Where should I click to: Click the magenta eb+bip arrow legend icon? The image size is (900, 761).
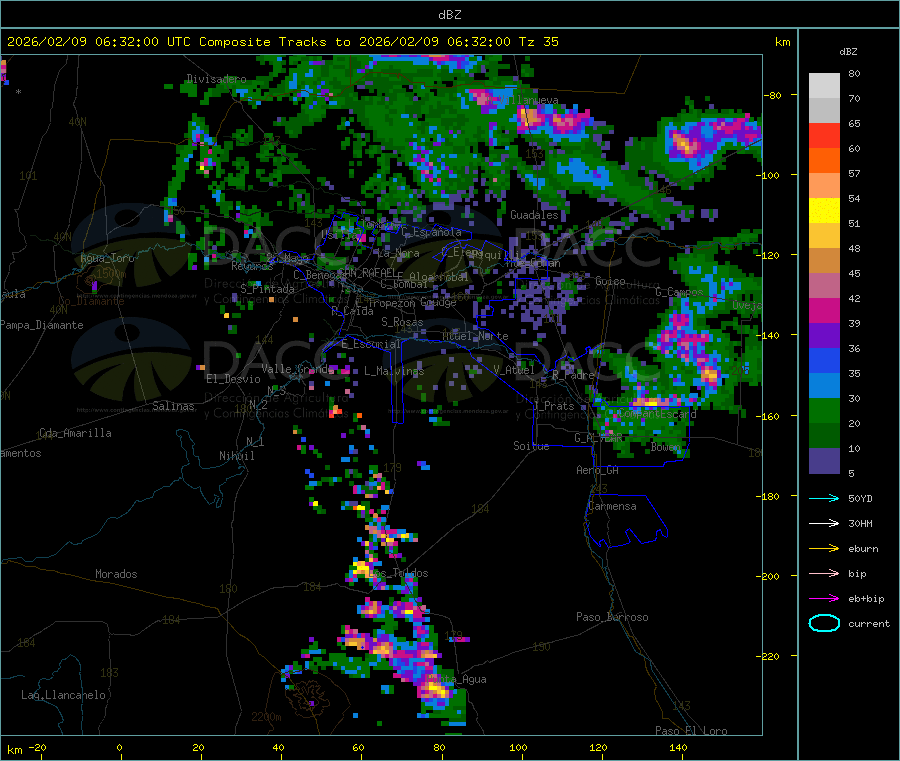pos(824,598)
